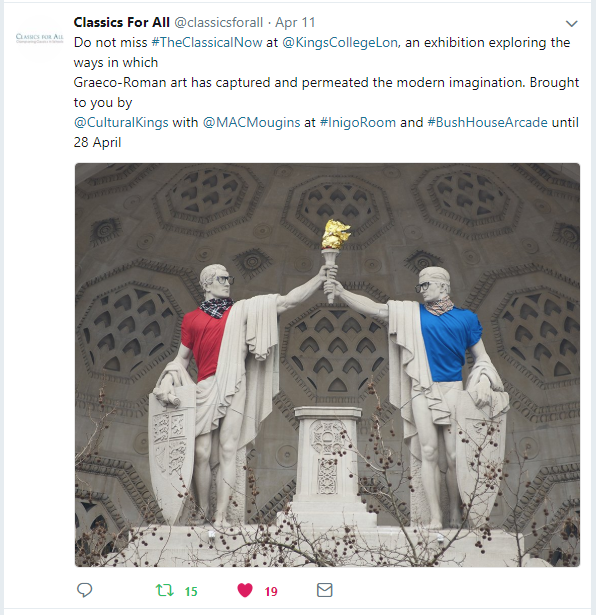
Task: Retweet using the green arrows icon
Action: [x=165, y=590]
